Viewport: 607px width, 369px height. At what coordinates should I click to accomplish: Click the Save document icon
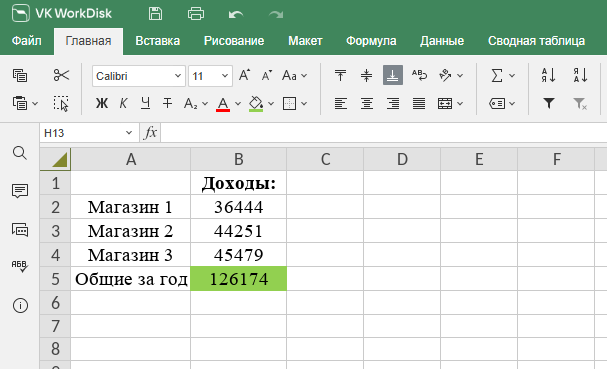[x=156, y=14]
